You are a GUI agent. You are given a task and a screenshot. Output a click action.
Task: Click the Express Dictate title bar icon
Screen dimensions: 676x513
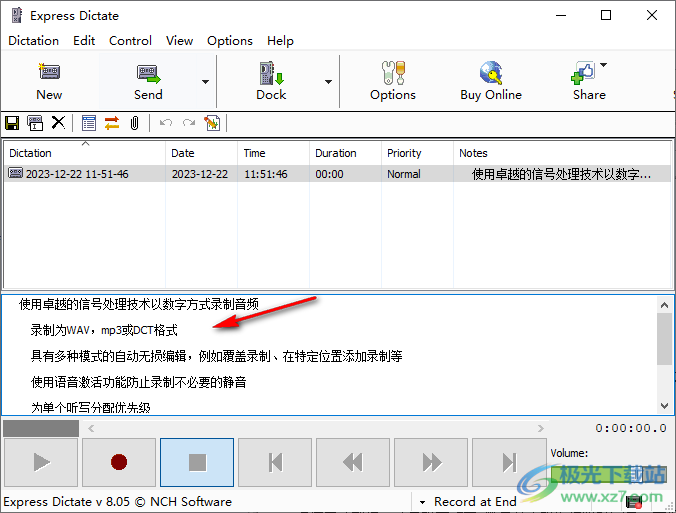17,16
